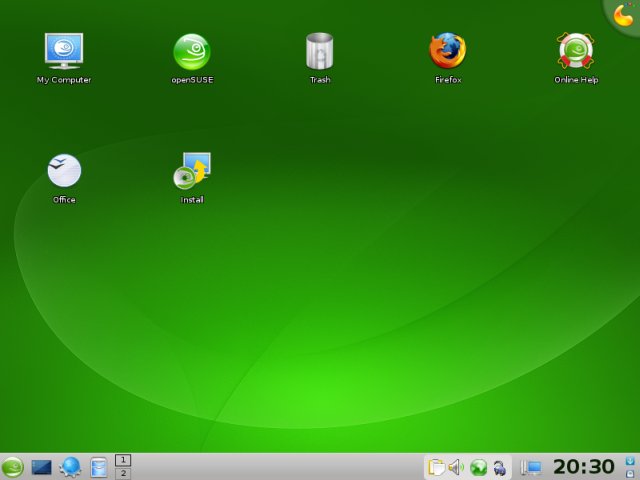Click the green globe network tray icon
The image size is (640, 480).
point(478,467)
